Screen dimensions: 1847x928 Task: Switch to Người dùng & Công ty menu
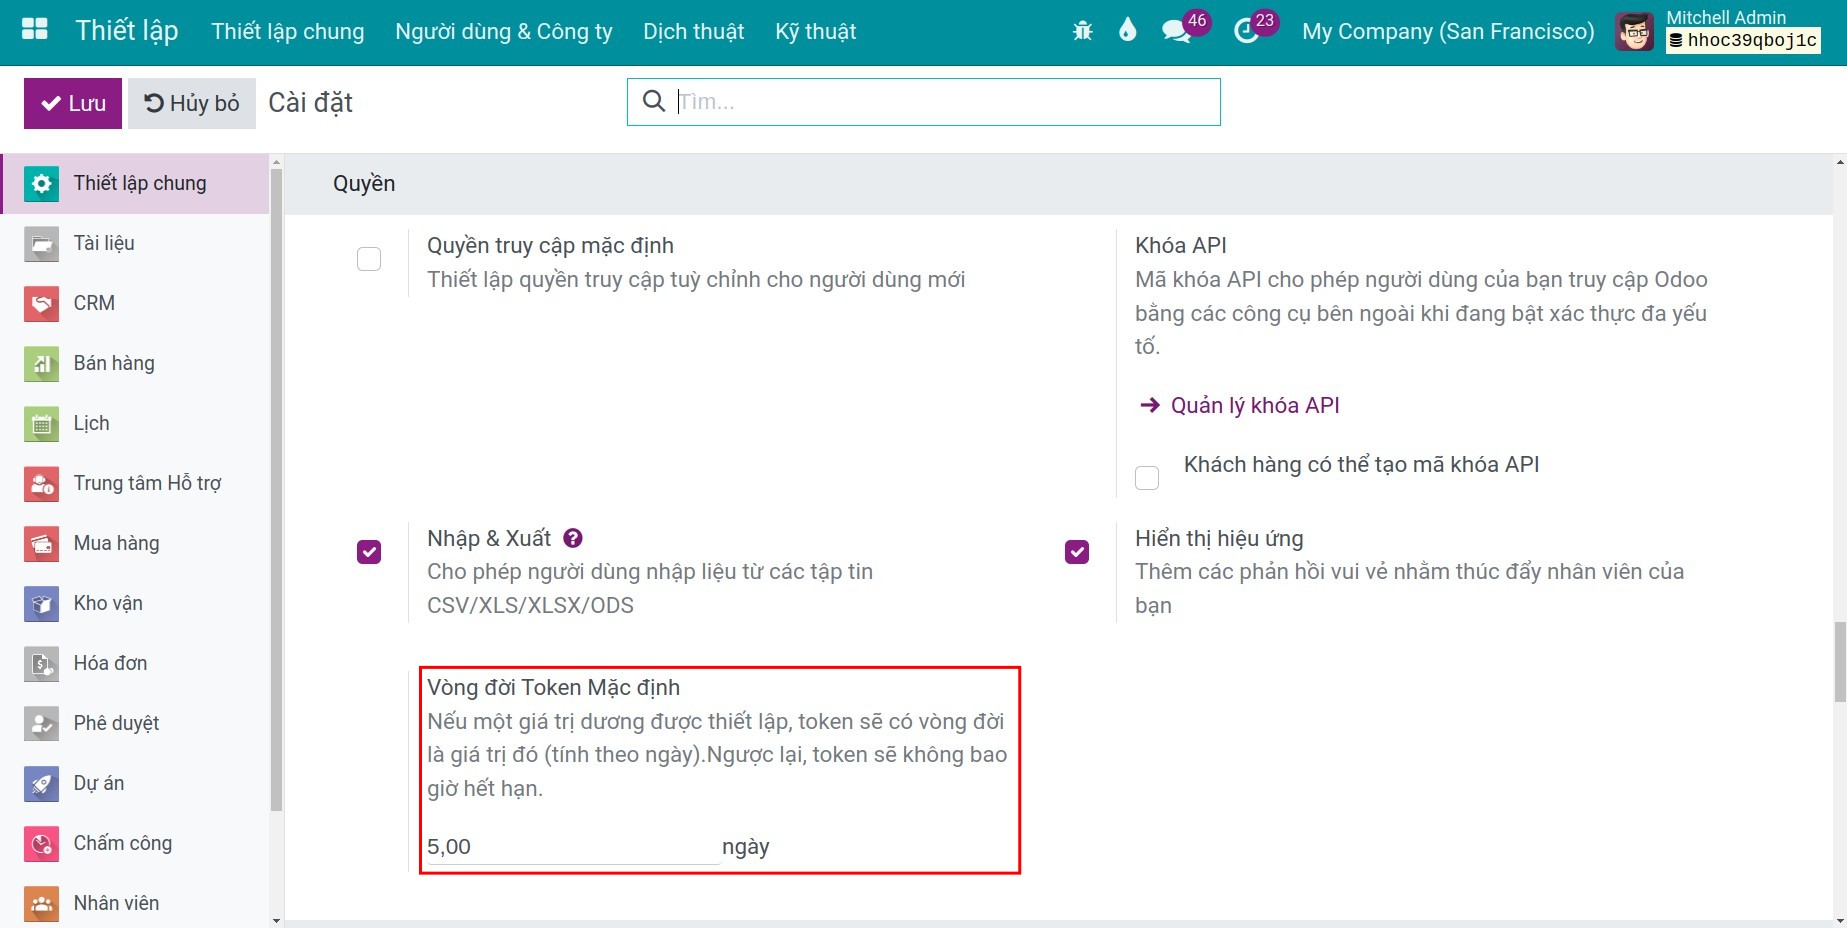click(x=503, y=31)
